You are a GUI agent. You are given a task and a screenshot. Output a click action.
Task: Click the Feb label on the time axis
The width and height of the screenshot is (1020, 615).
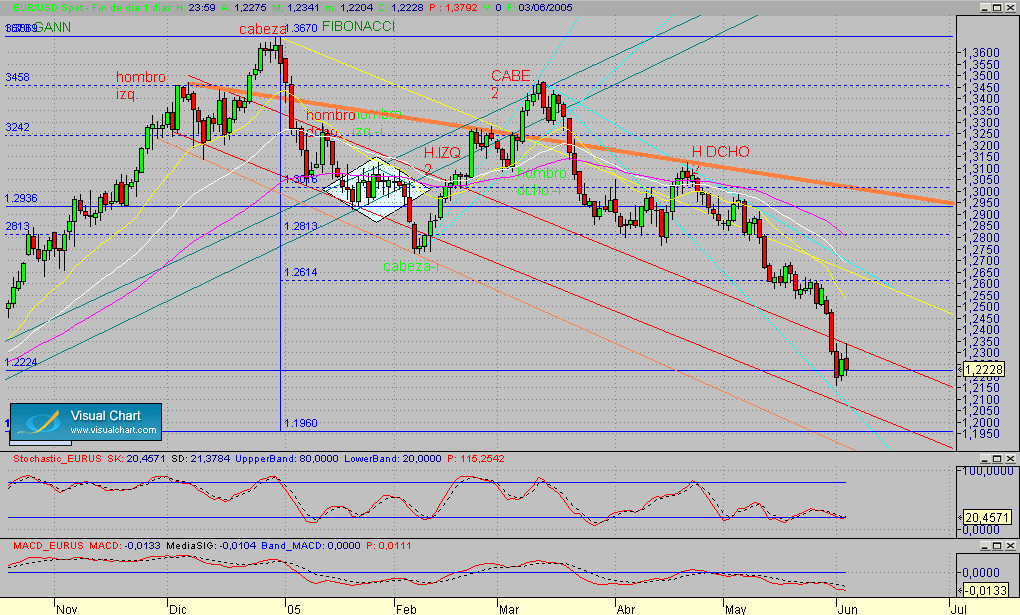click(406, 610)
